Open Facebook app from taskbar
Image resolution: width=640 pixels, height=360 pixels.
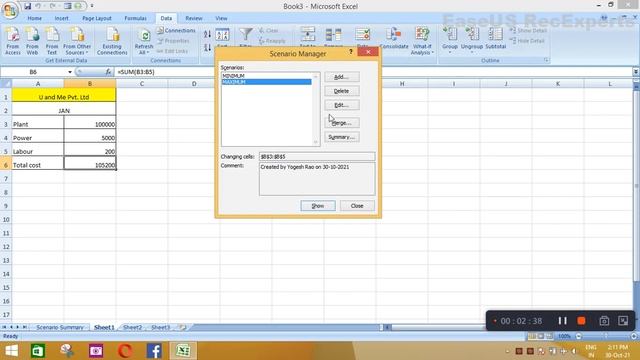pyautogui.click(x=154, y=351)
